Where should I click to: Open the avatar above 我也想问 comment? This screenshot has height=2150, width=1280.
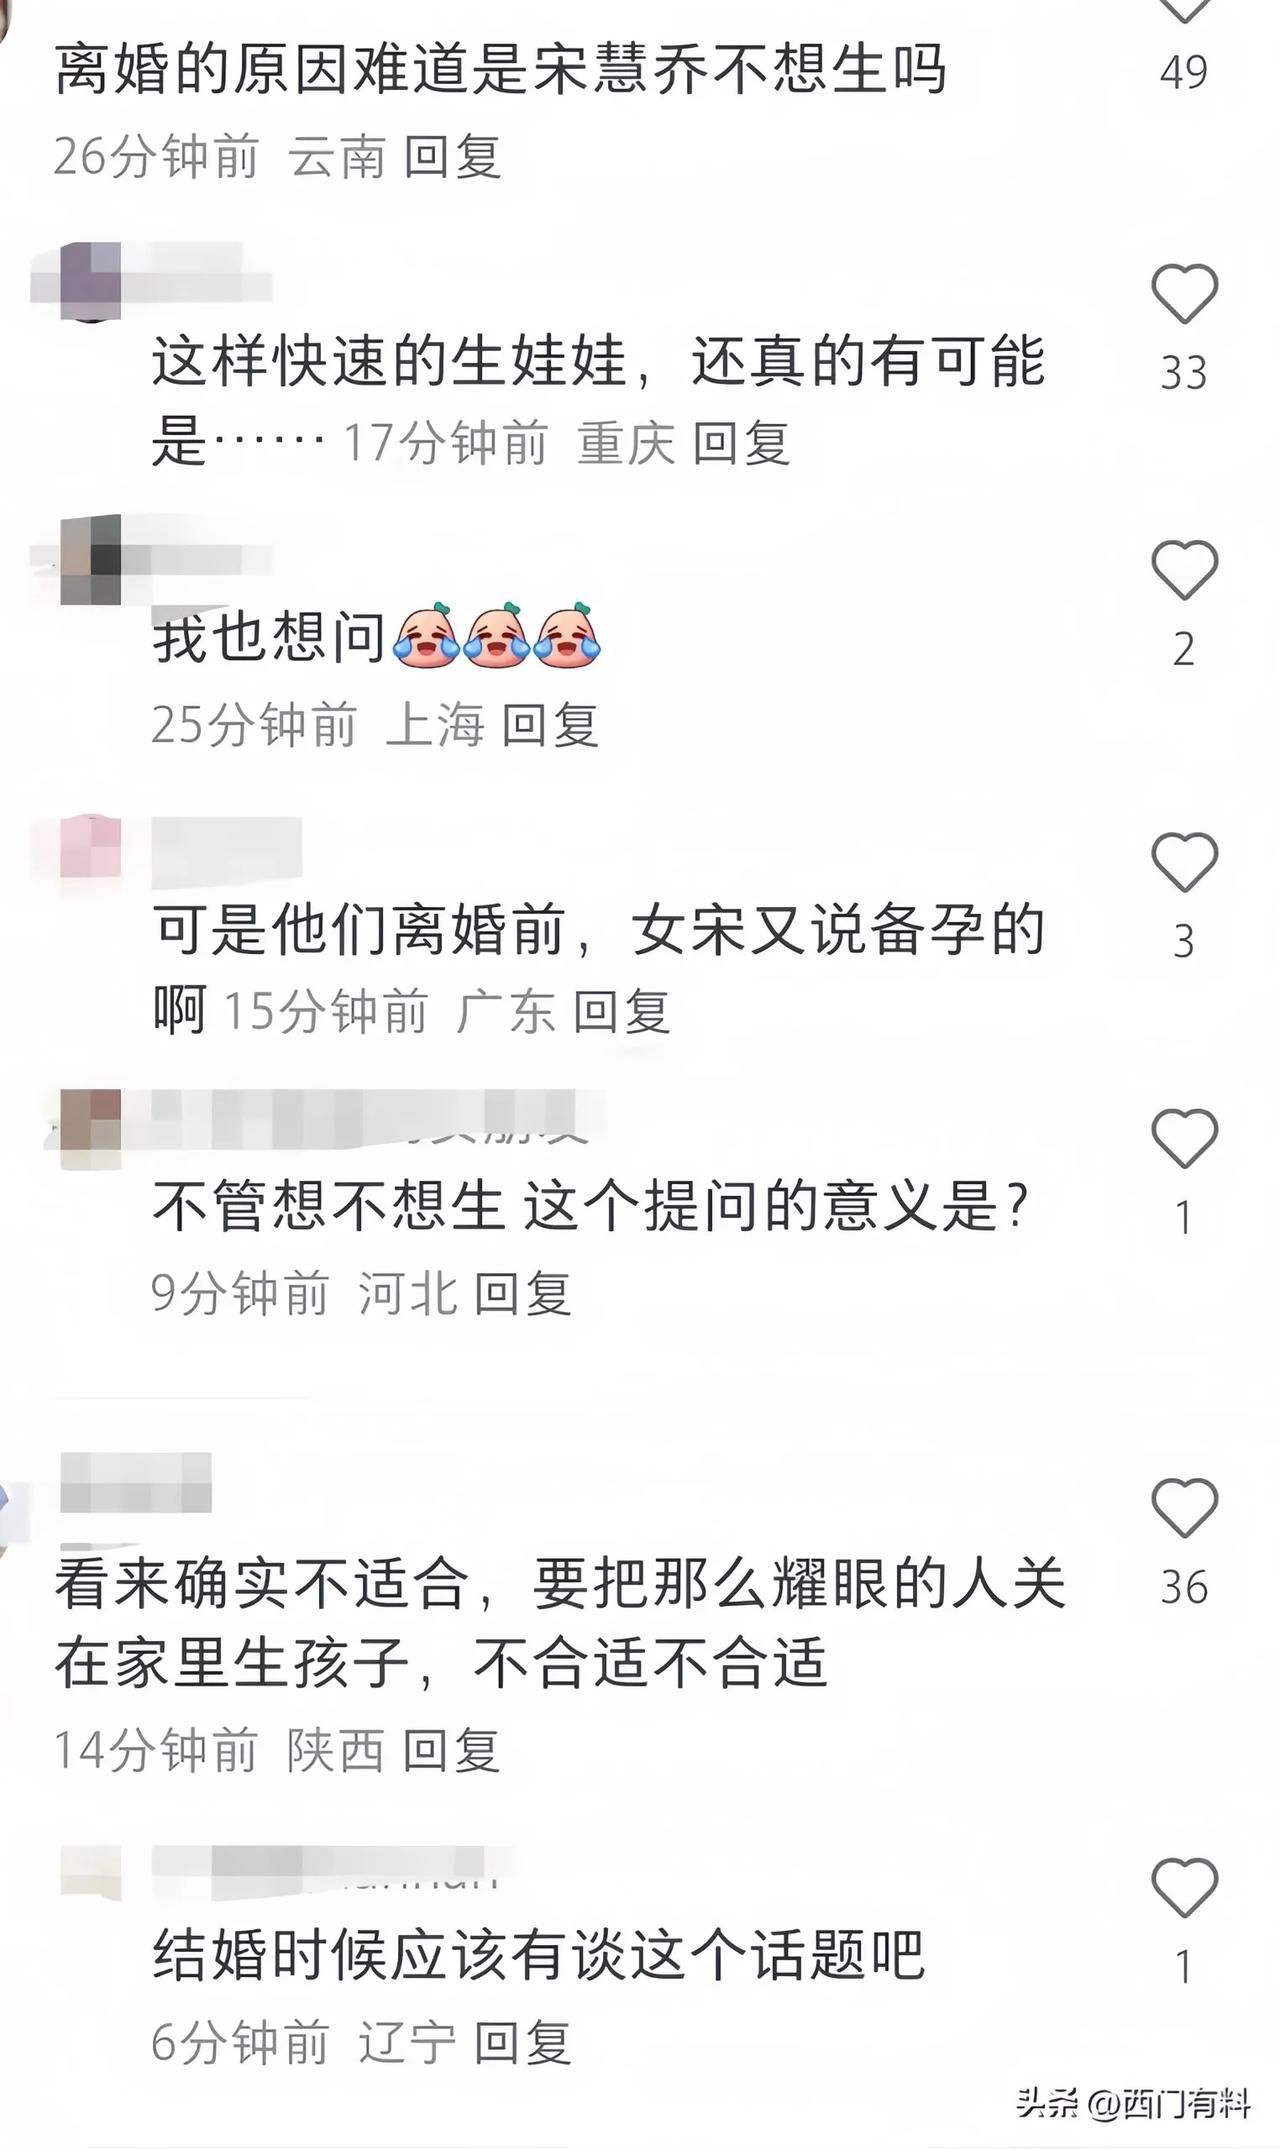(x=91, y=560)
